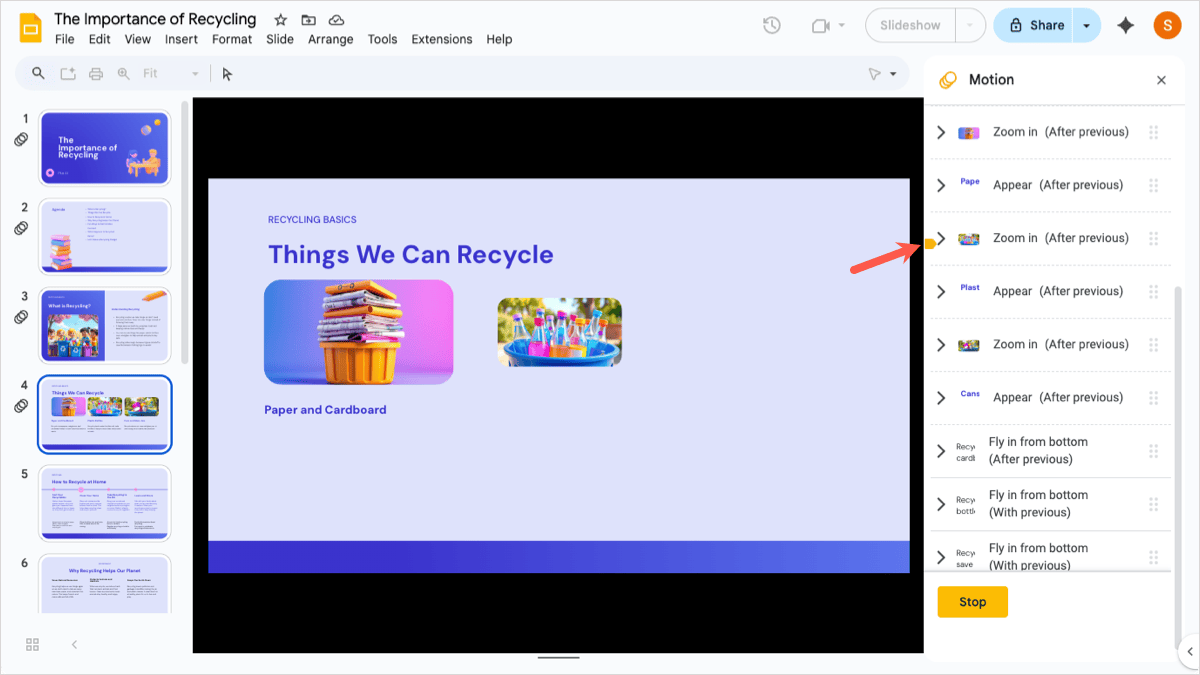This screenshot has width=1200, height=675.
Task: Close the Motion panel
Action: [1161, 80]
